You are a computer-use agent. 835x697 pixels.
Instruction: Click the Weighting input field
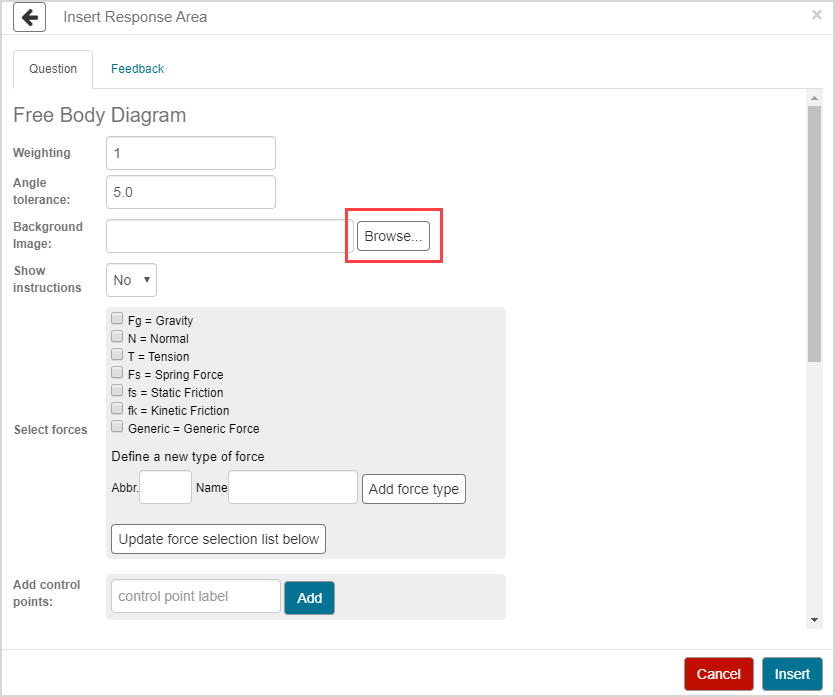coord(190,153)
